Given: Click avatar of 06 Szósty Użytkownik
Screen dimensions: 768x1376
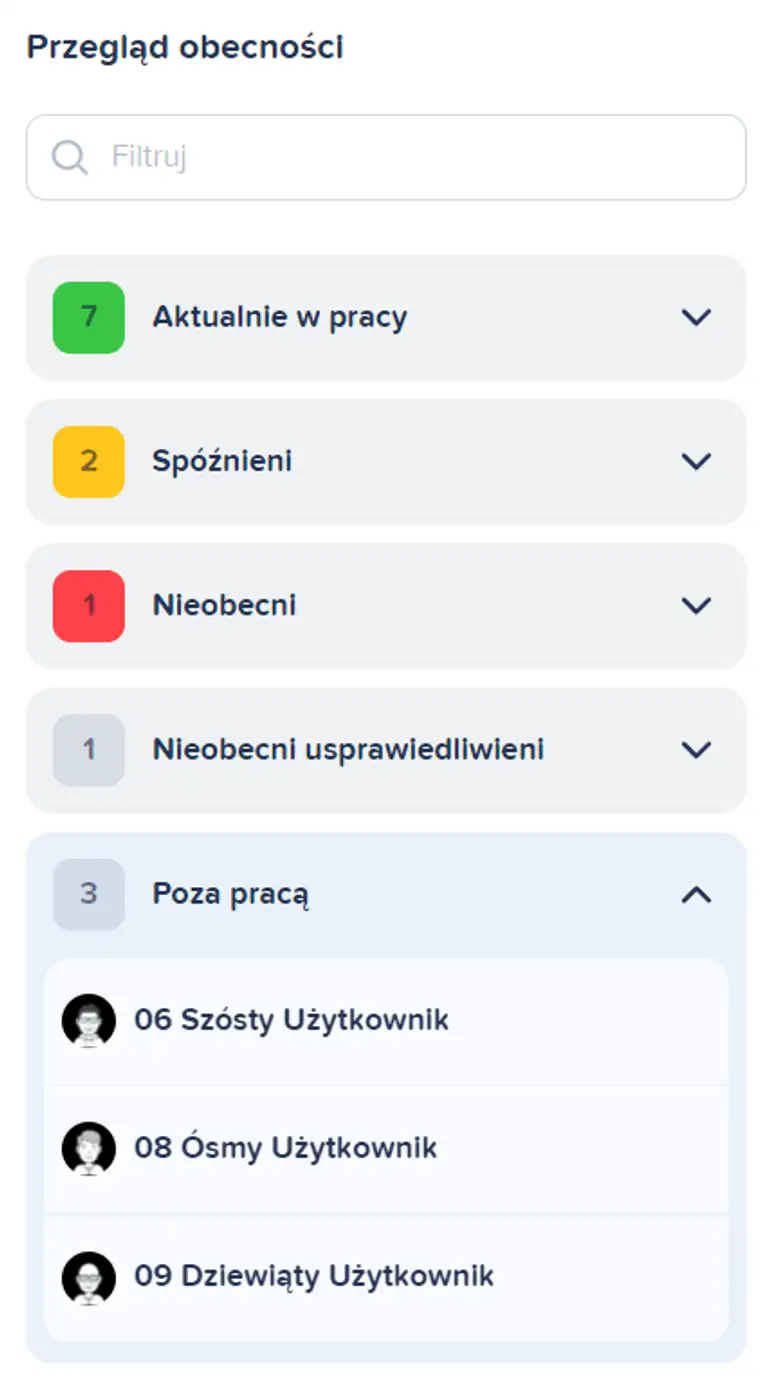Looking at the screenshot, I should coord(89,1021).
